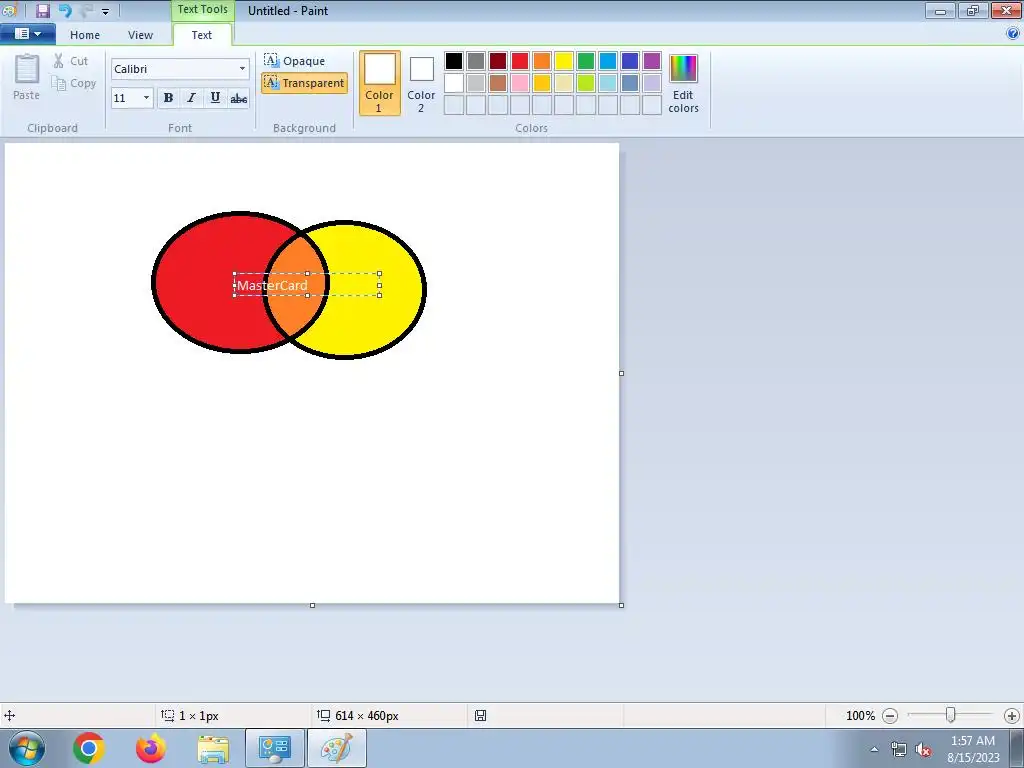Click the Text Tools contextual tab header

coord(202,10)
